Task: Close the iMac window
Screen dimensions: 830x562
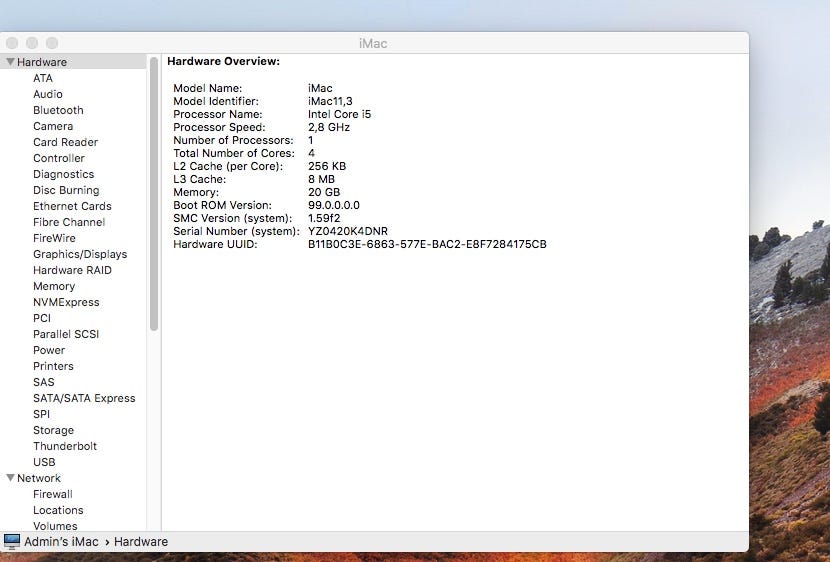Action: point(12,43)
